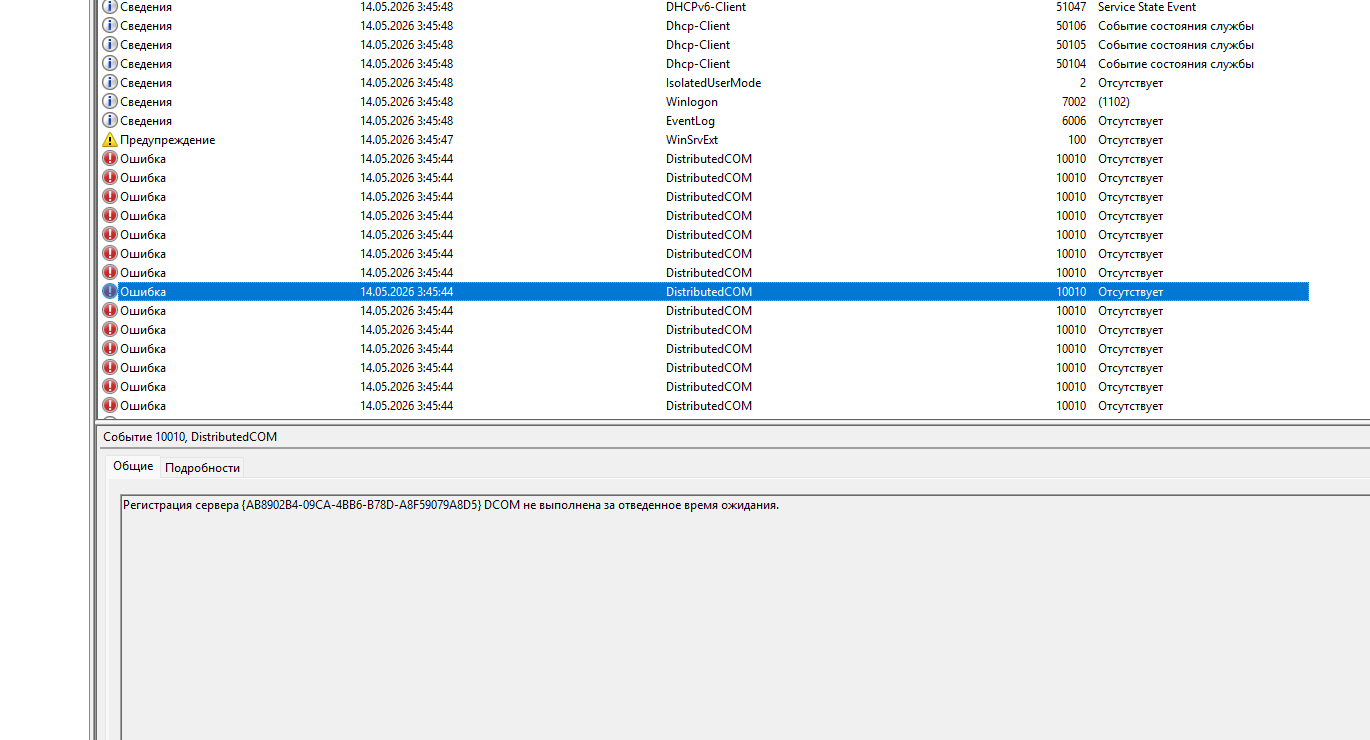Screen dimensions: 1370x740
Task: Click the error icon on the highlighted row
Action: point(110,292)
